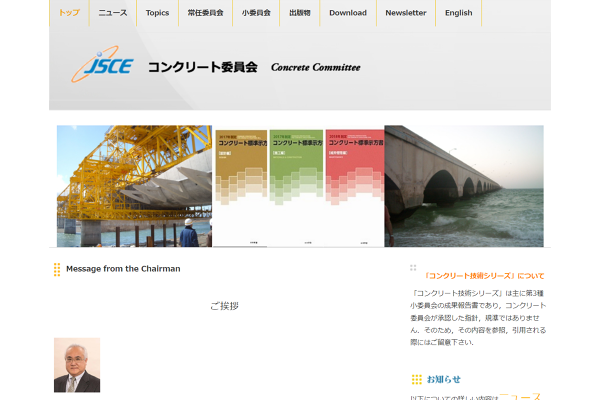Click the コンクリート技術シリーズ description paragraph
Screen dimensions: 600x400
click(x=478, y=317)
